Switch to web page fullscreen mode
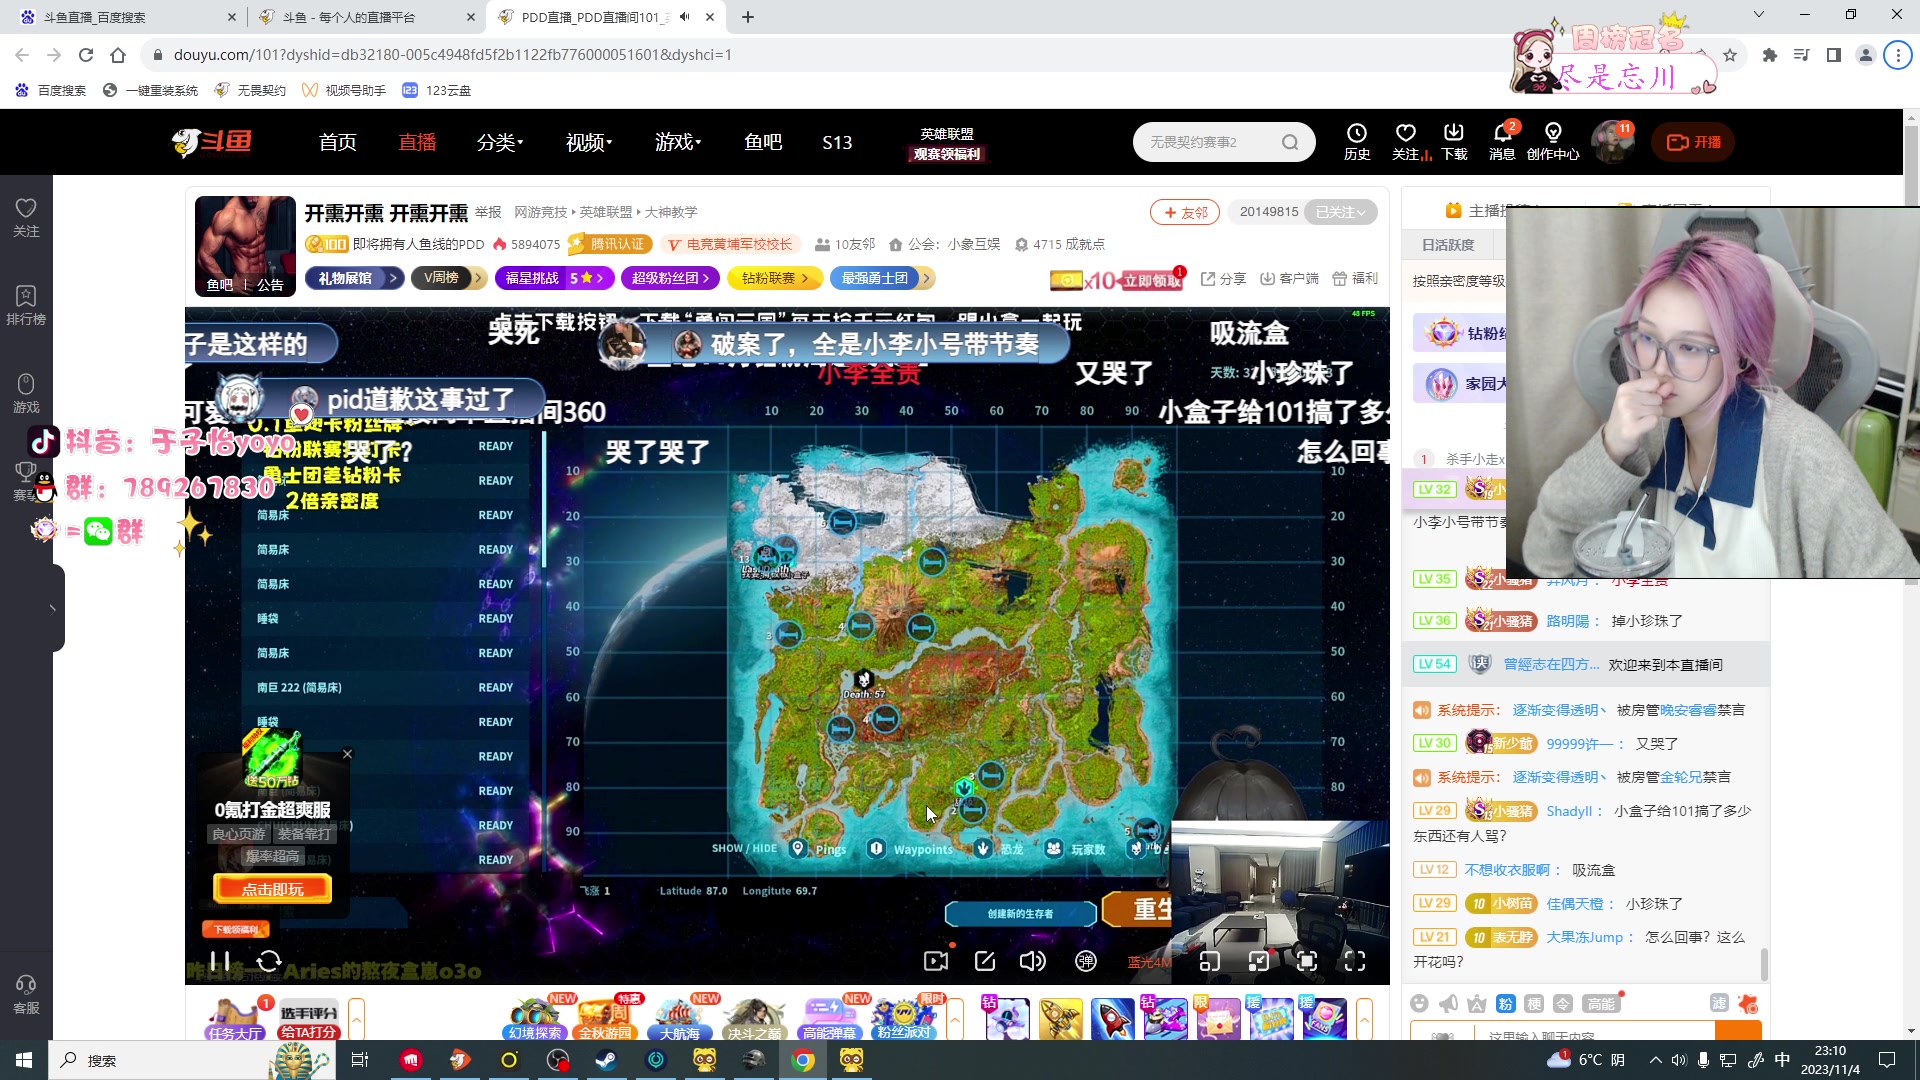Viewport: 1920px width, 1080px height. 1306,961
